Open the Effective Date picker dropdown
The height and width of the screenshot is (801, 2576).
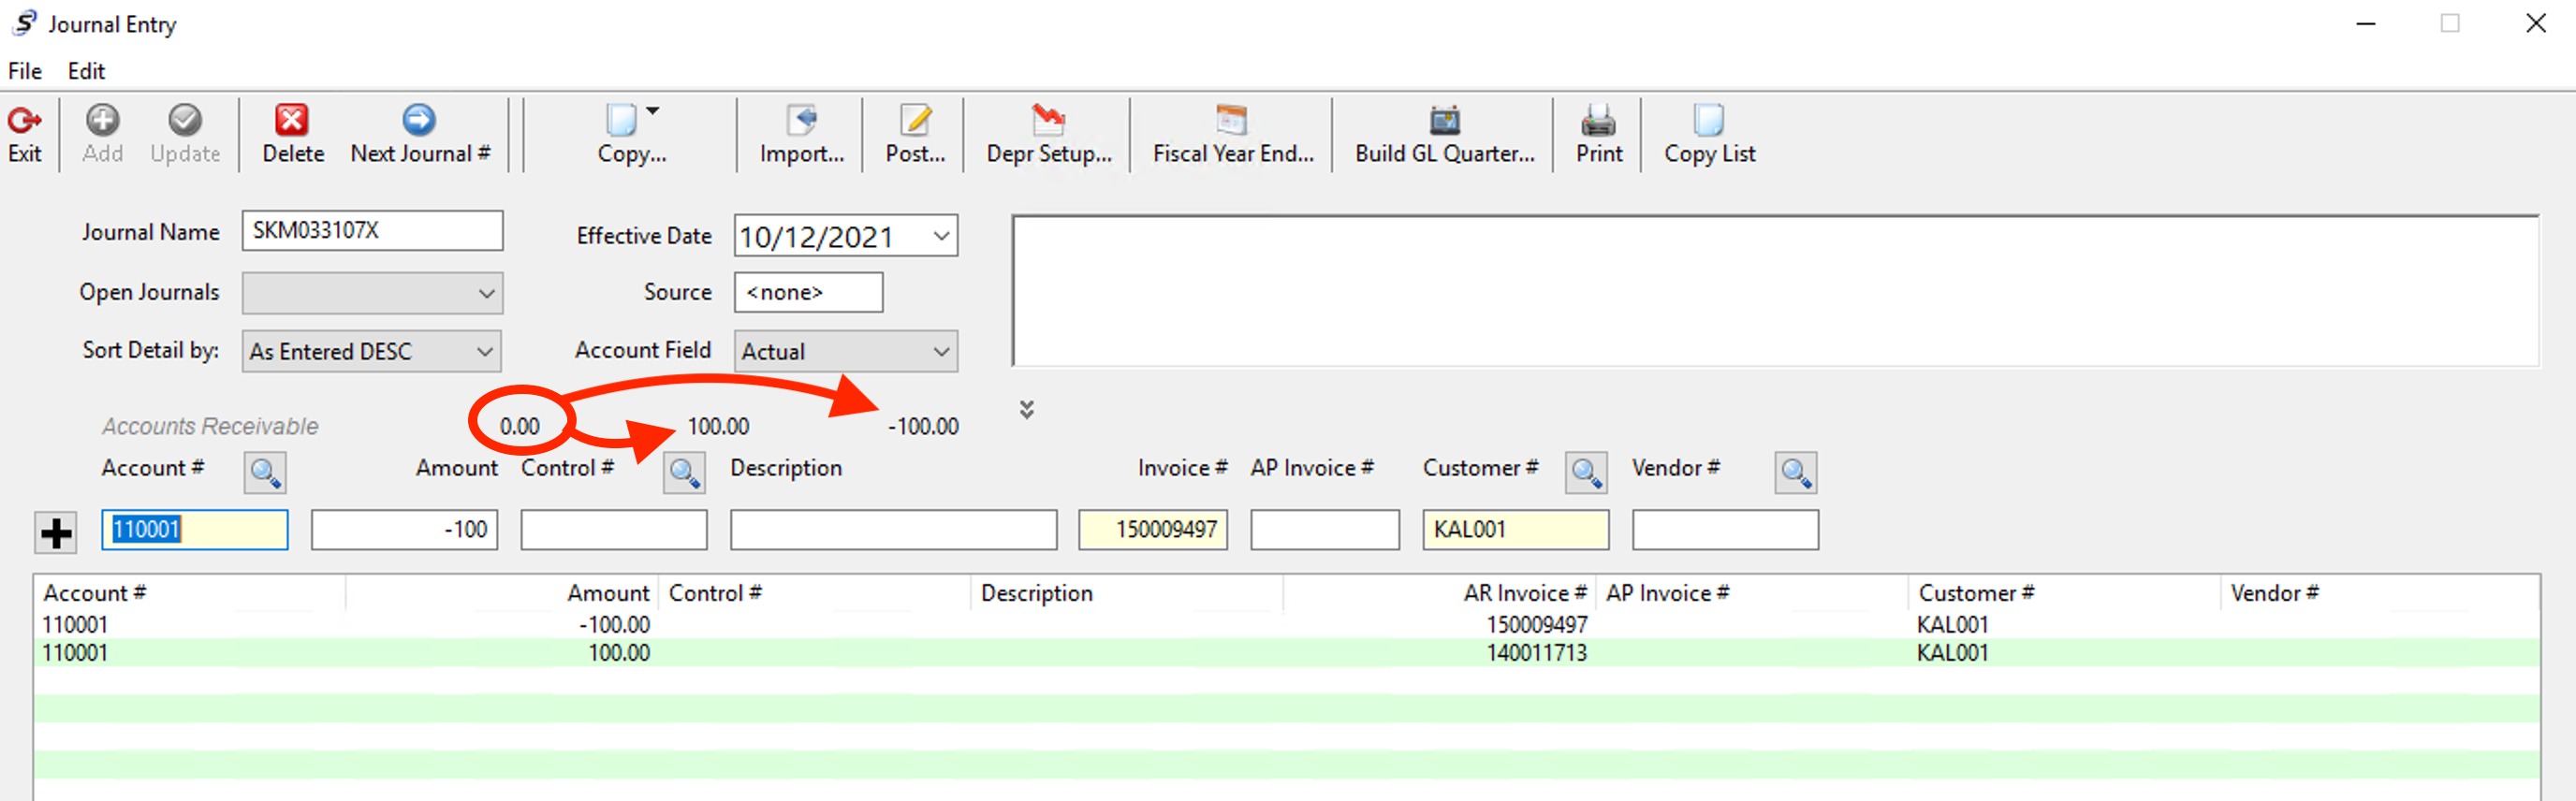click(x=941, y=236)
